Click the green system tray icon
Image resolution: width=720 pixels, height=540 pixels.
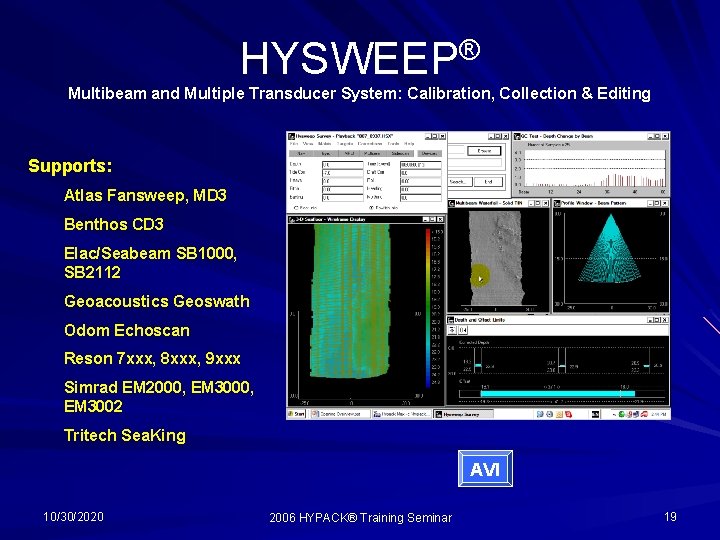click(x=621, y=414)
